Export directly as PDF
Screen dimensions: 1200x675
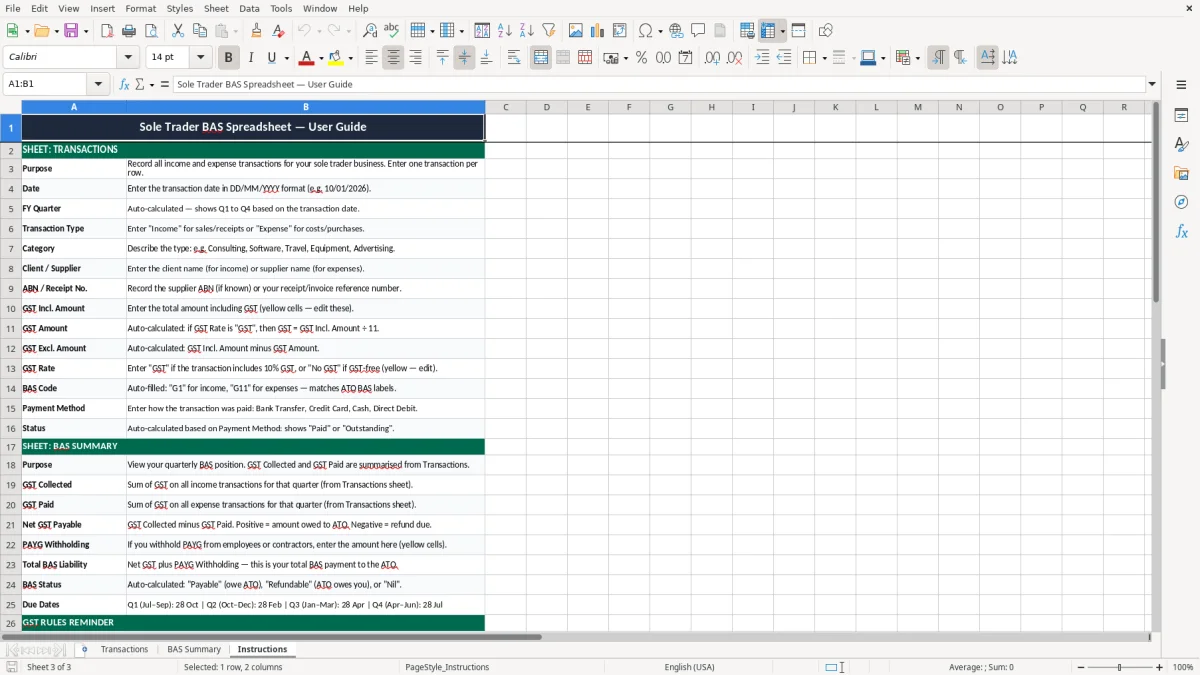[x=106, y=31]
